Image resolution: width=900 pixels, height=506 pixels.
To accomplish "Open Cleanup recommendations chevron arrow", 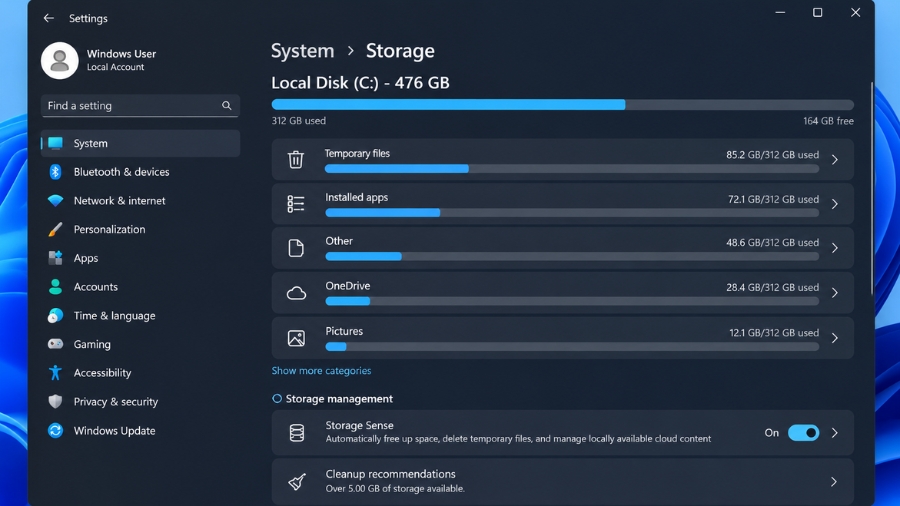I will [833, 481].
